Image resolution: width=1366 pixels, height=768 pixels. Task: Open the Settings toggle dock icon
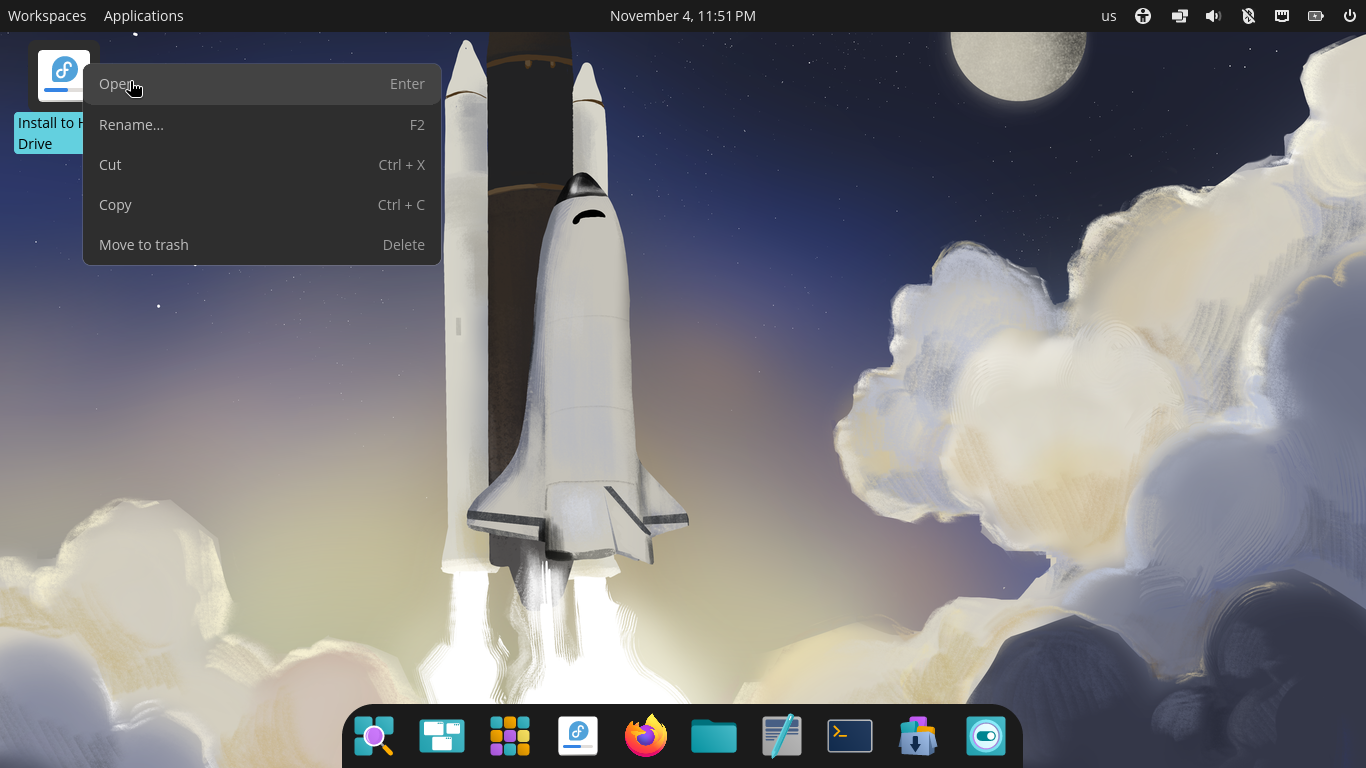point(986,736)
